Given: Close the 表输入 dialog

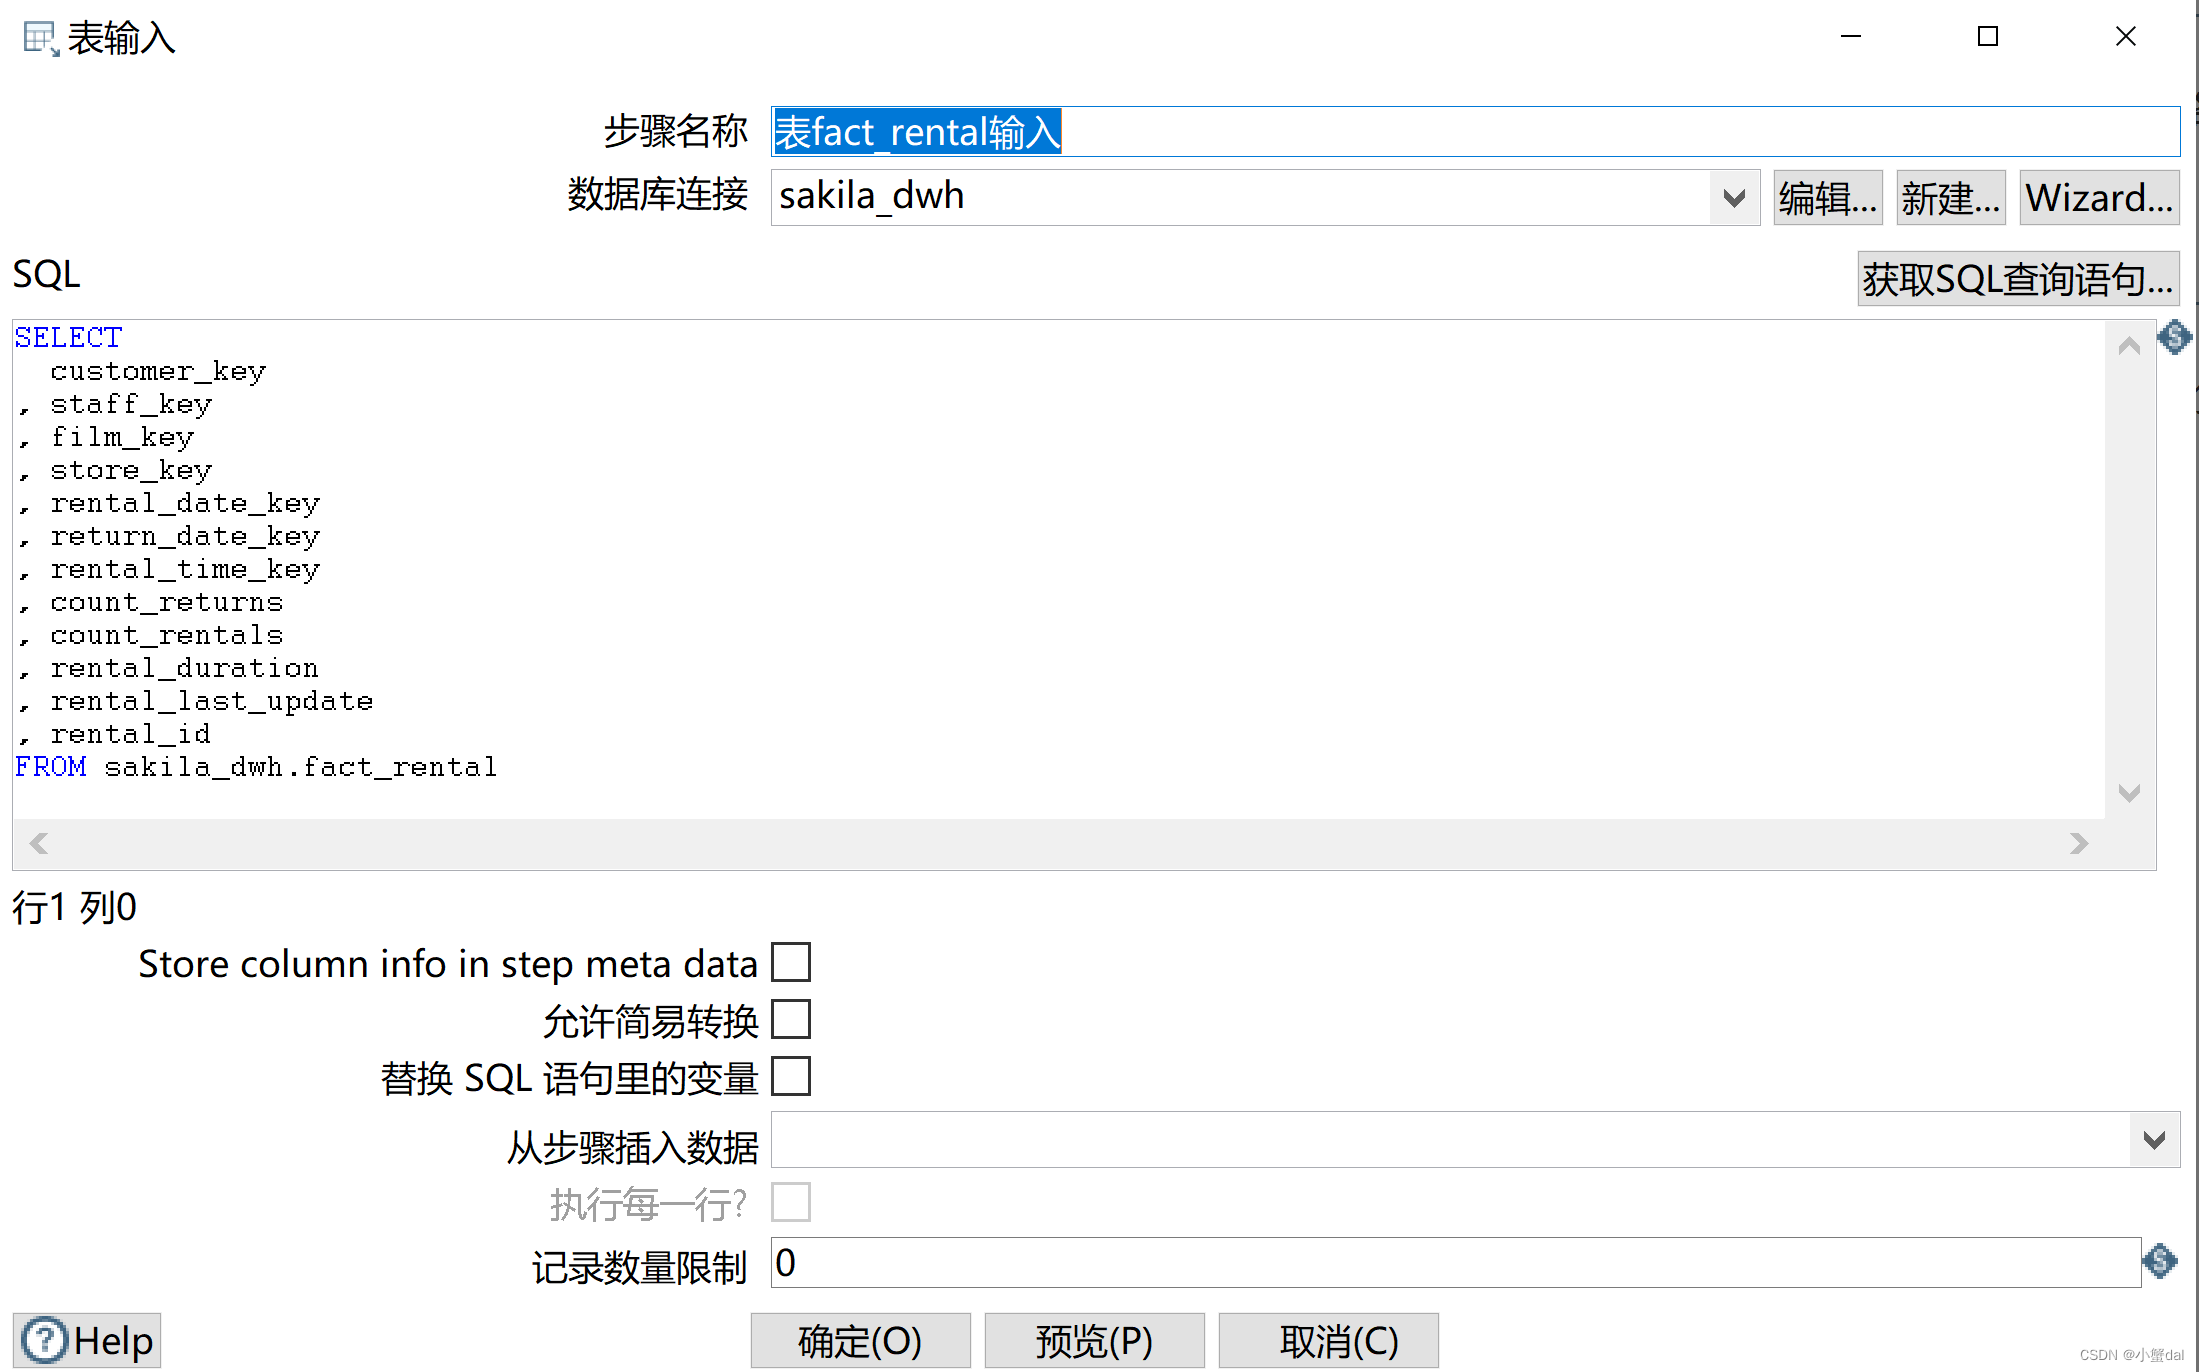Looking at the screenshot, I should click(2126, 36).
